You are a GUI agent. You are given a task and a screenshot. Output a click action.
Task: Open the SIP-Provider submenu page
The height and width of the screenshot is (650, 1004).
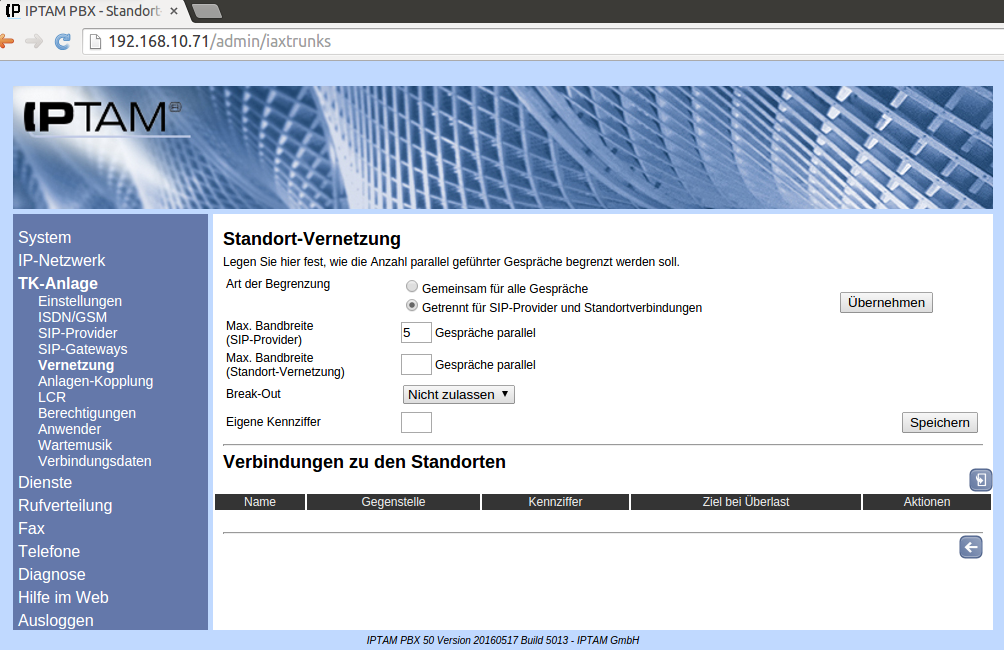[x=77, y=333]
